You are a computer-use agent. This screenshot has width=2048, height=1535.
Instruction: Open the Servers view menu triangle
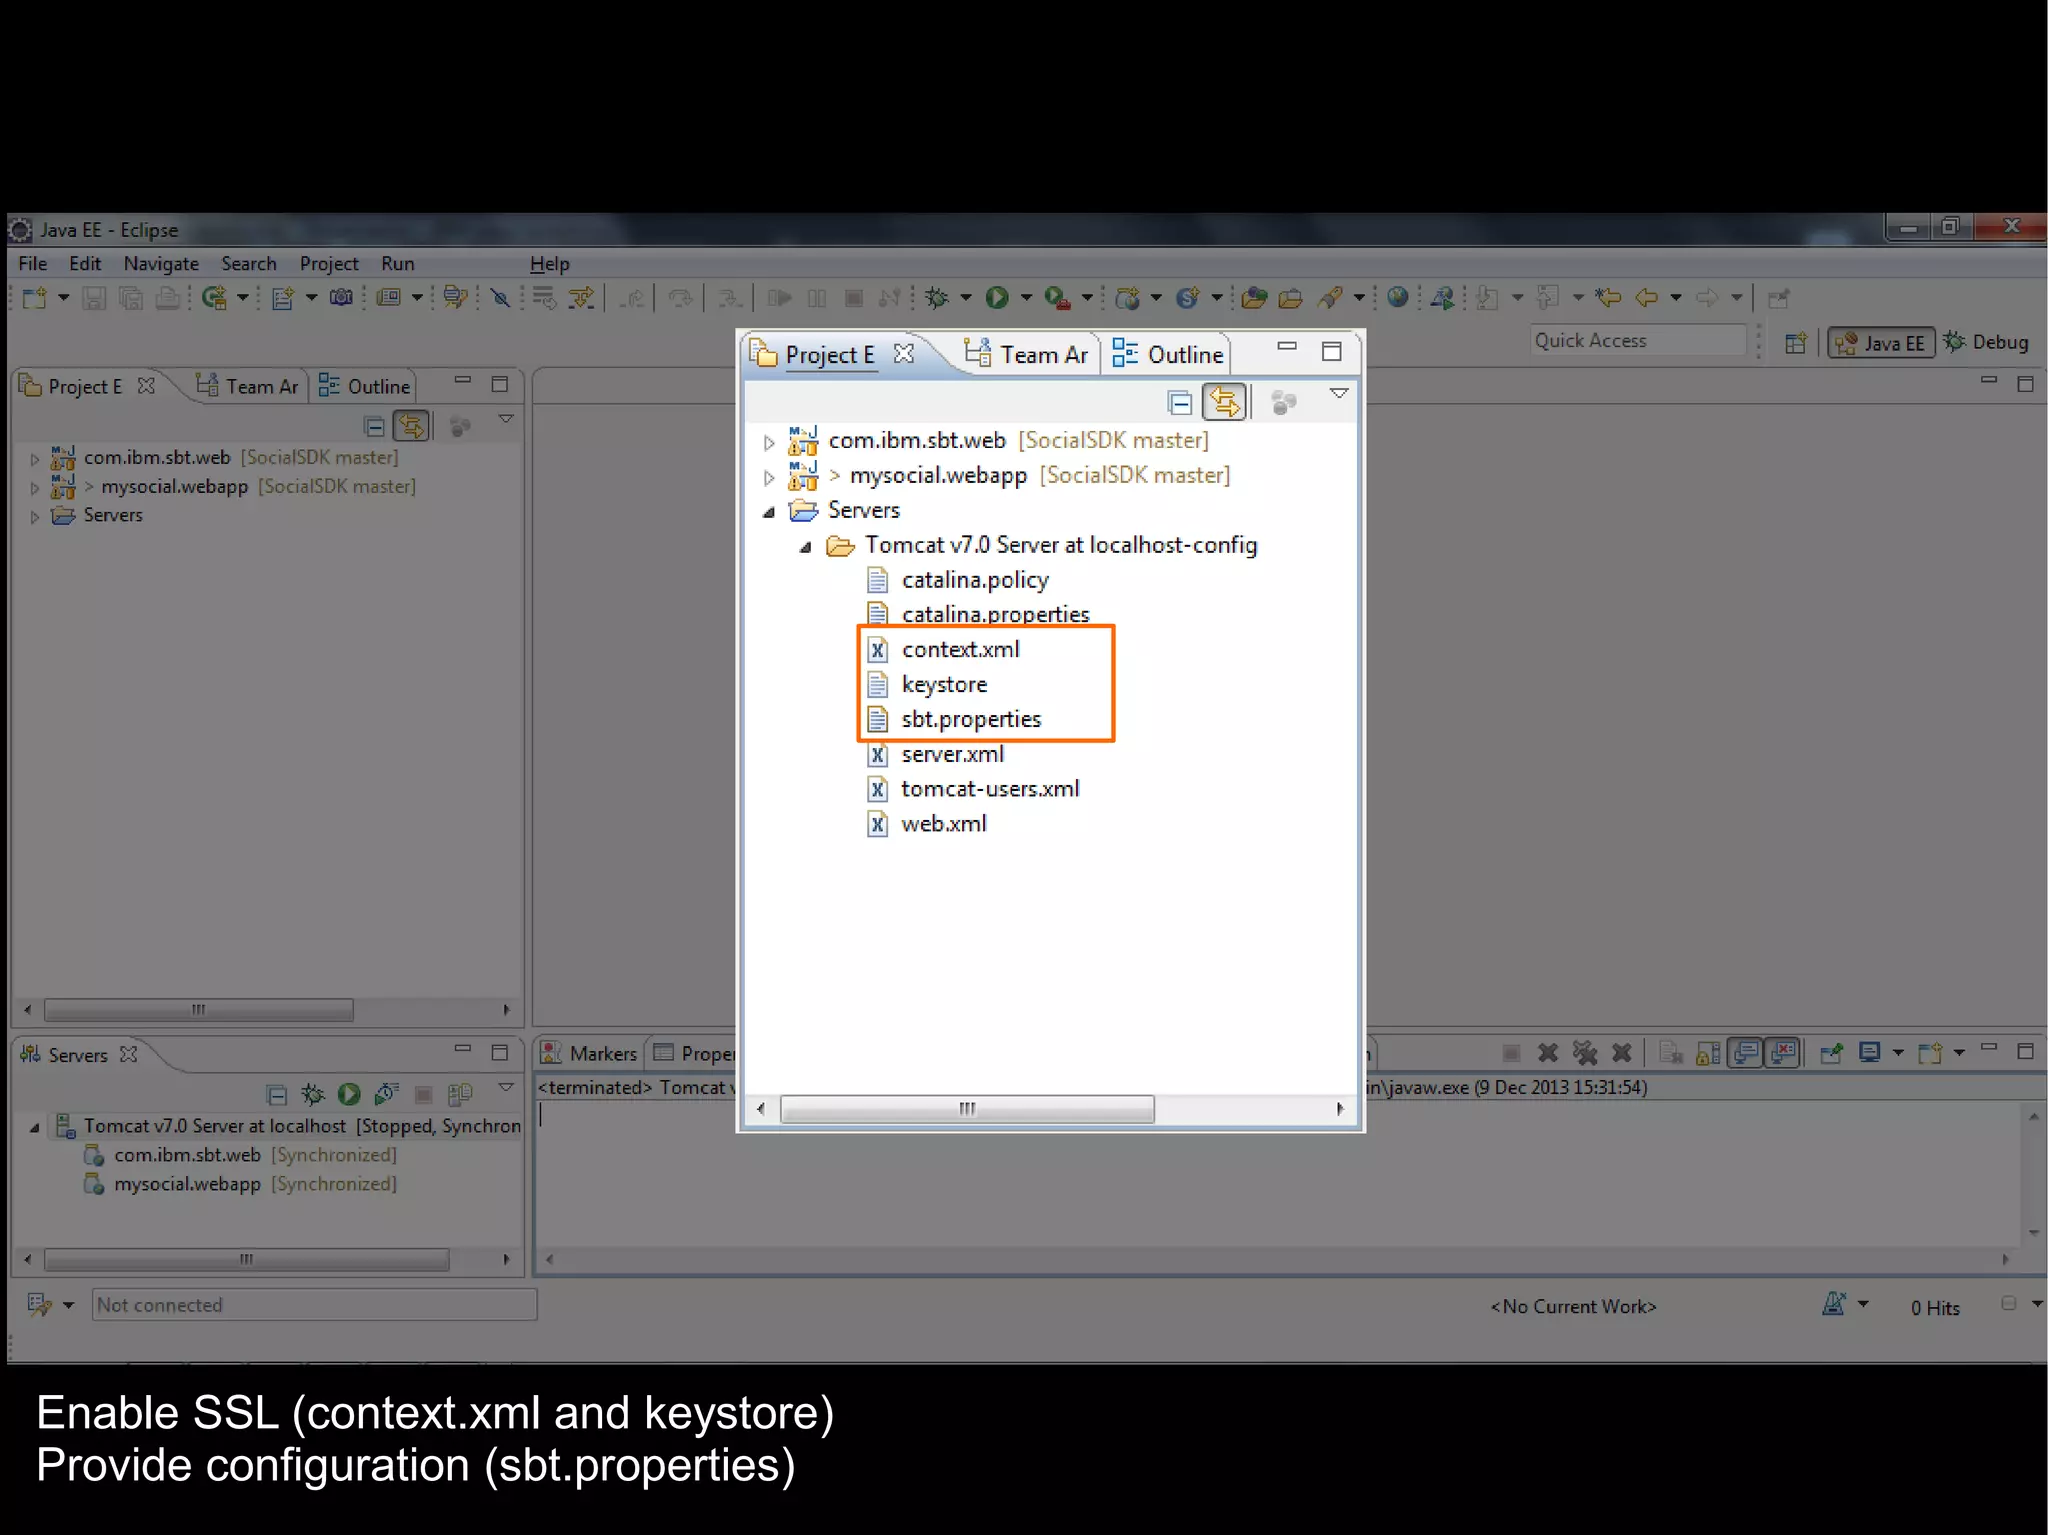pos(506,1087)
